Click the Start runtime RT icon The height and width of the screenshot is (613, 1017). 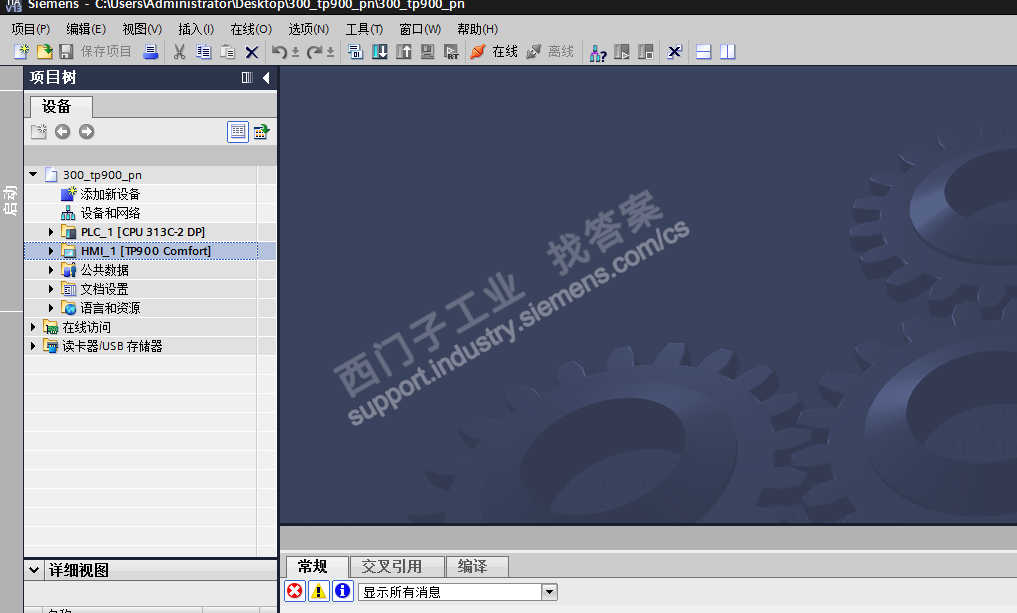[451, 51]
